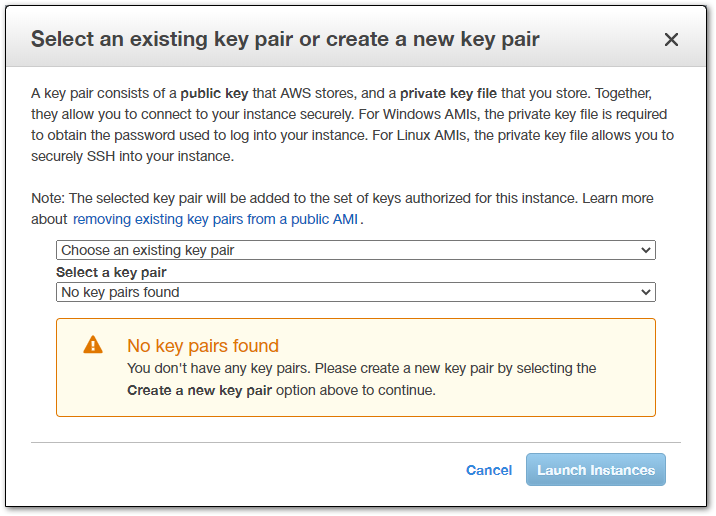716x516 pixels.
Task: Open removing existing key pairs from public AMI link
Action: [215, 219]
